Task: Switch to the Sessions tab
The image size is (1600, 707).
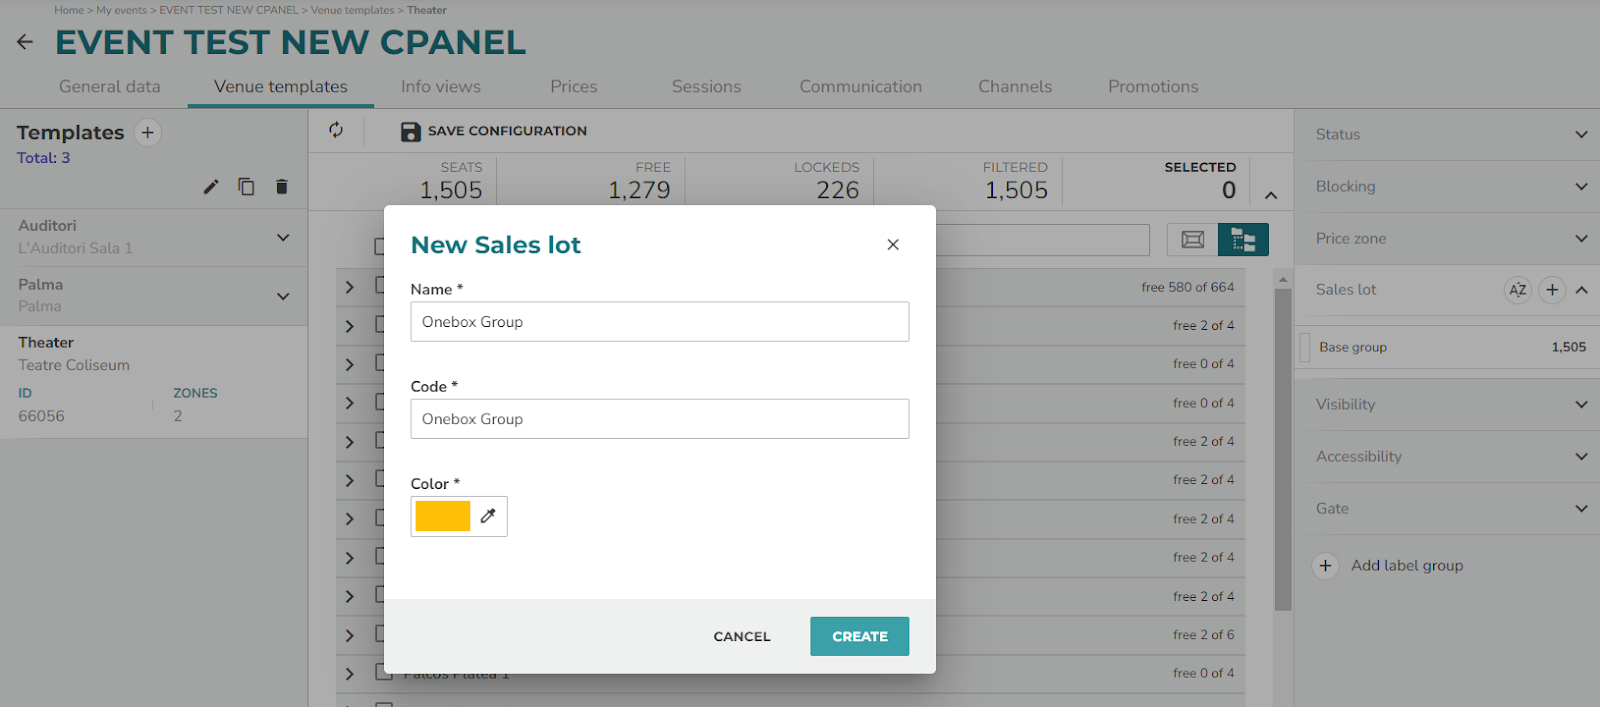Action: click(x=707, y=87)
